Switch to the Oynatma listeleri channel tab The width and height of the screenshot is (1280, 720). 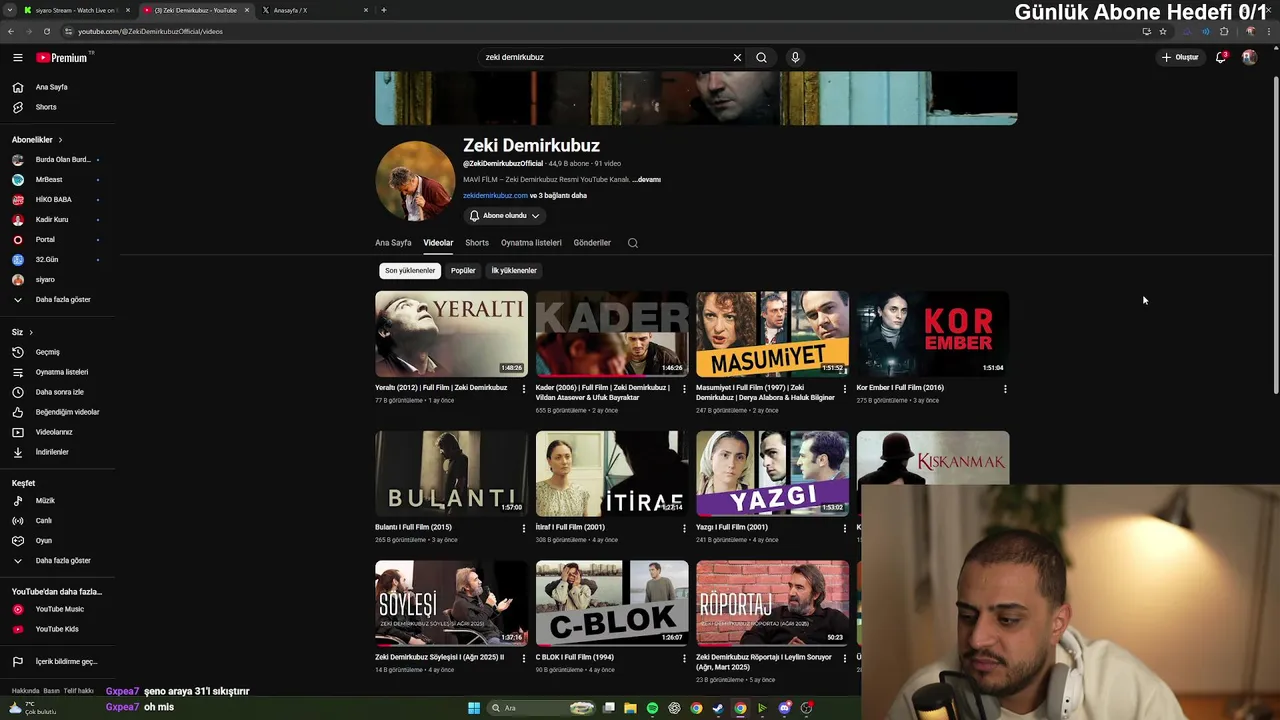(531, 243)
